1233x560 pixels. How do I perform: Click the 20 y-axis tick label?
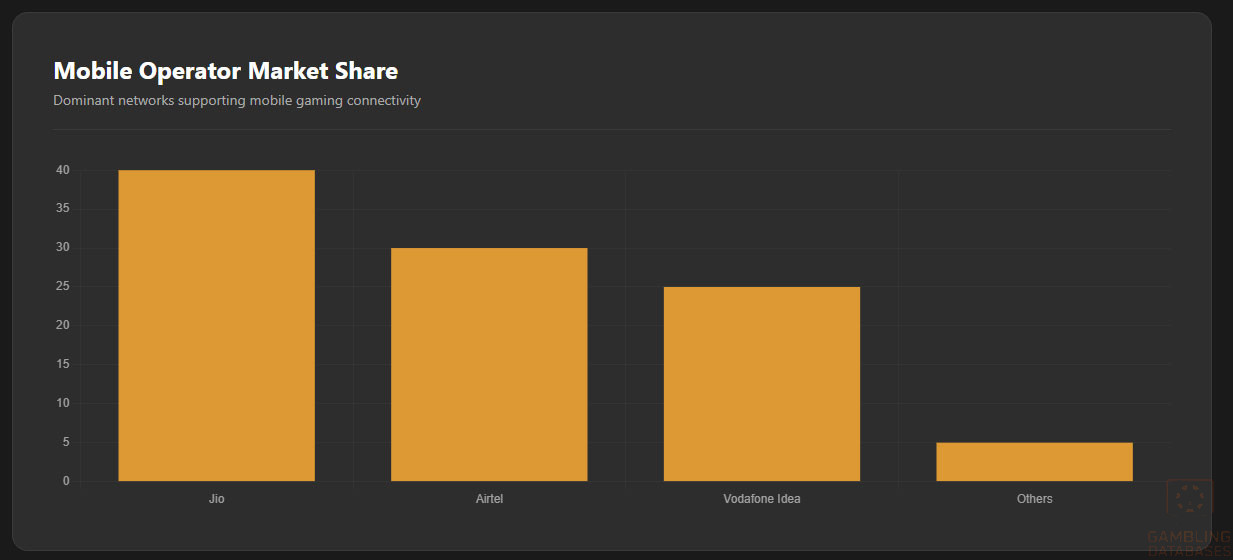click(63, 326)
